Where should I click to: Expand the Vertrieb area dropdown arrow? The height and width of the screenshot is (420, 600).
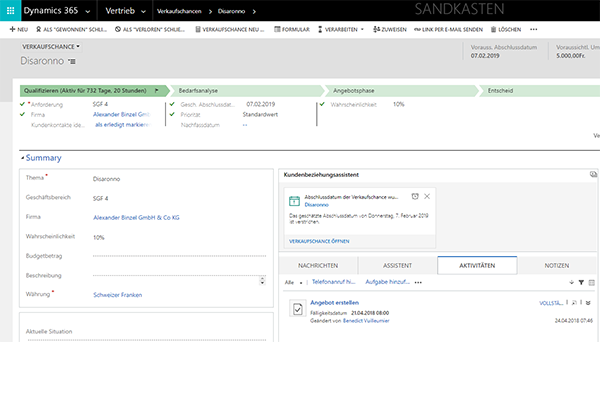143,11
